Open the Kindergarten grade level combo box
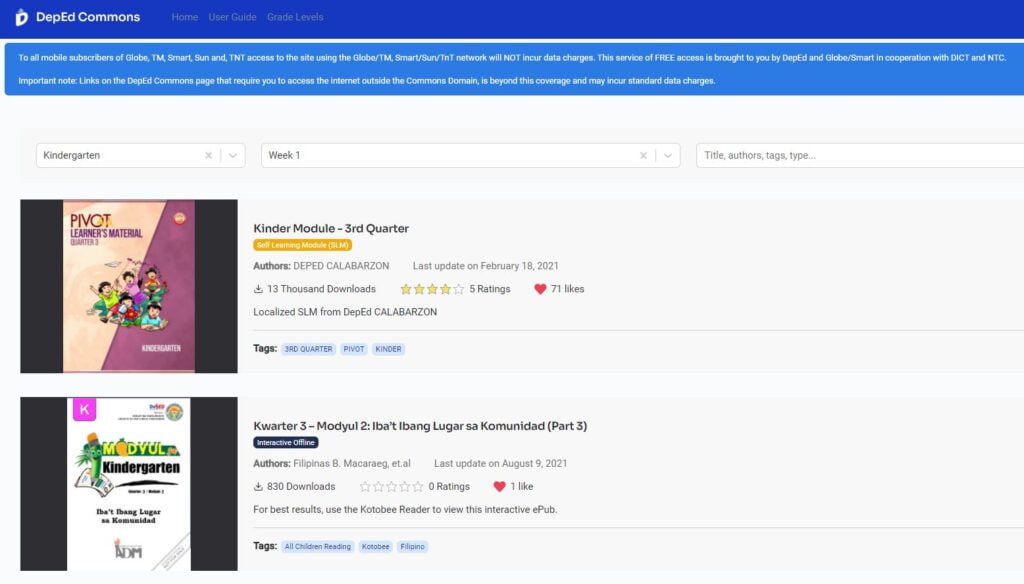The width and height of the screenshot is (1024, 584). 140,155
